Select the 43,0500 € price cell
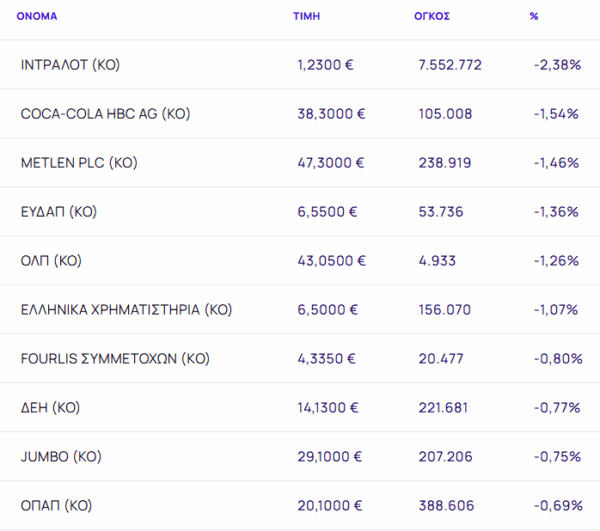Viewport: 600px width, 531px height. click(x=331, y=261)
